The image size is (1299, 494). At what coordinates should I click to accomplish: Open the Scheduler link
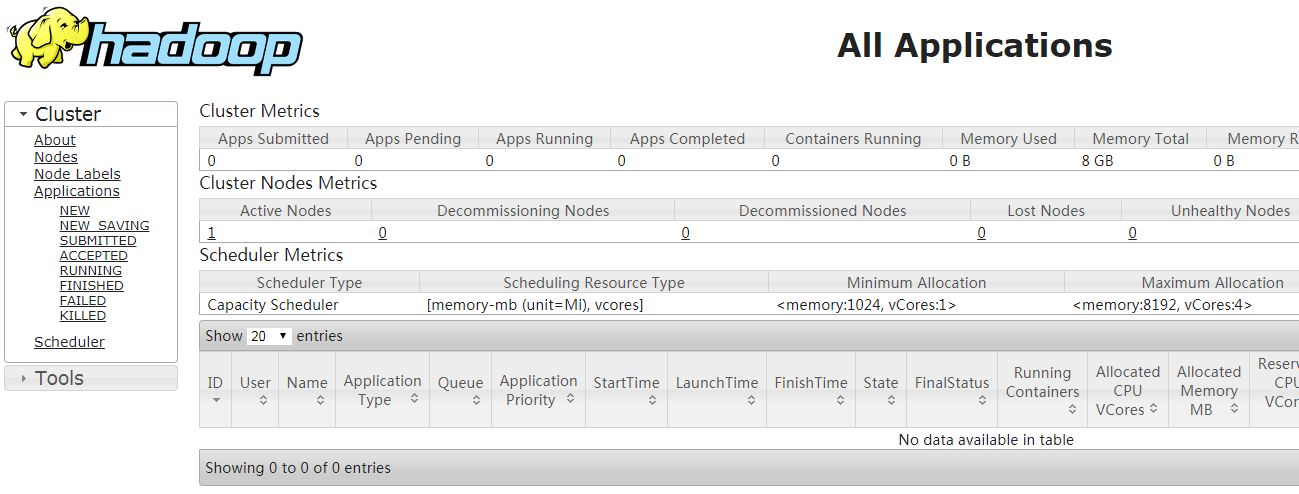69,342
